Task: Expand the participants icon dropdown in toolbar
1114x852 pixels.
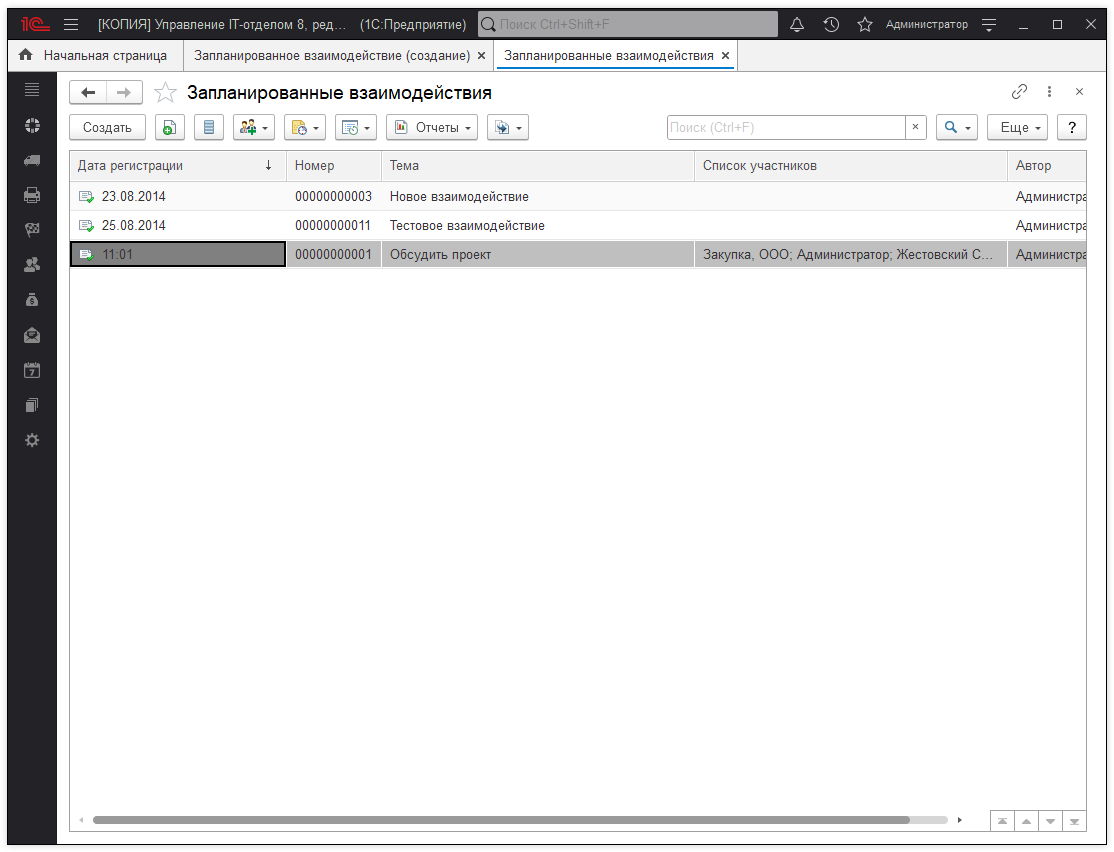Action: pyautogui.click(x=254, y=128)
